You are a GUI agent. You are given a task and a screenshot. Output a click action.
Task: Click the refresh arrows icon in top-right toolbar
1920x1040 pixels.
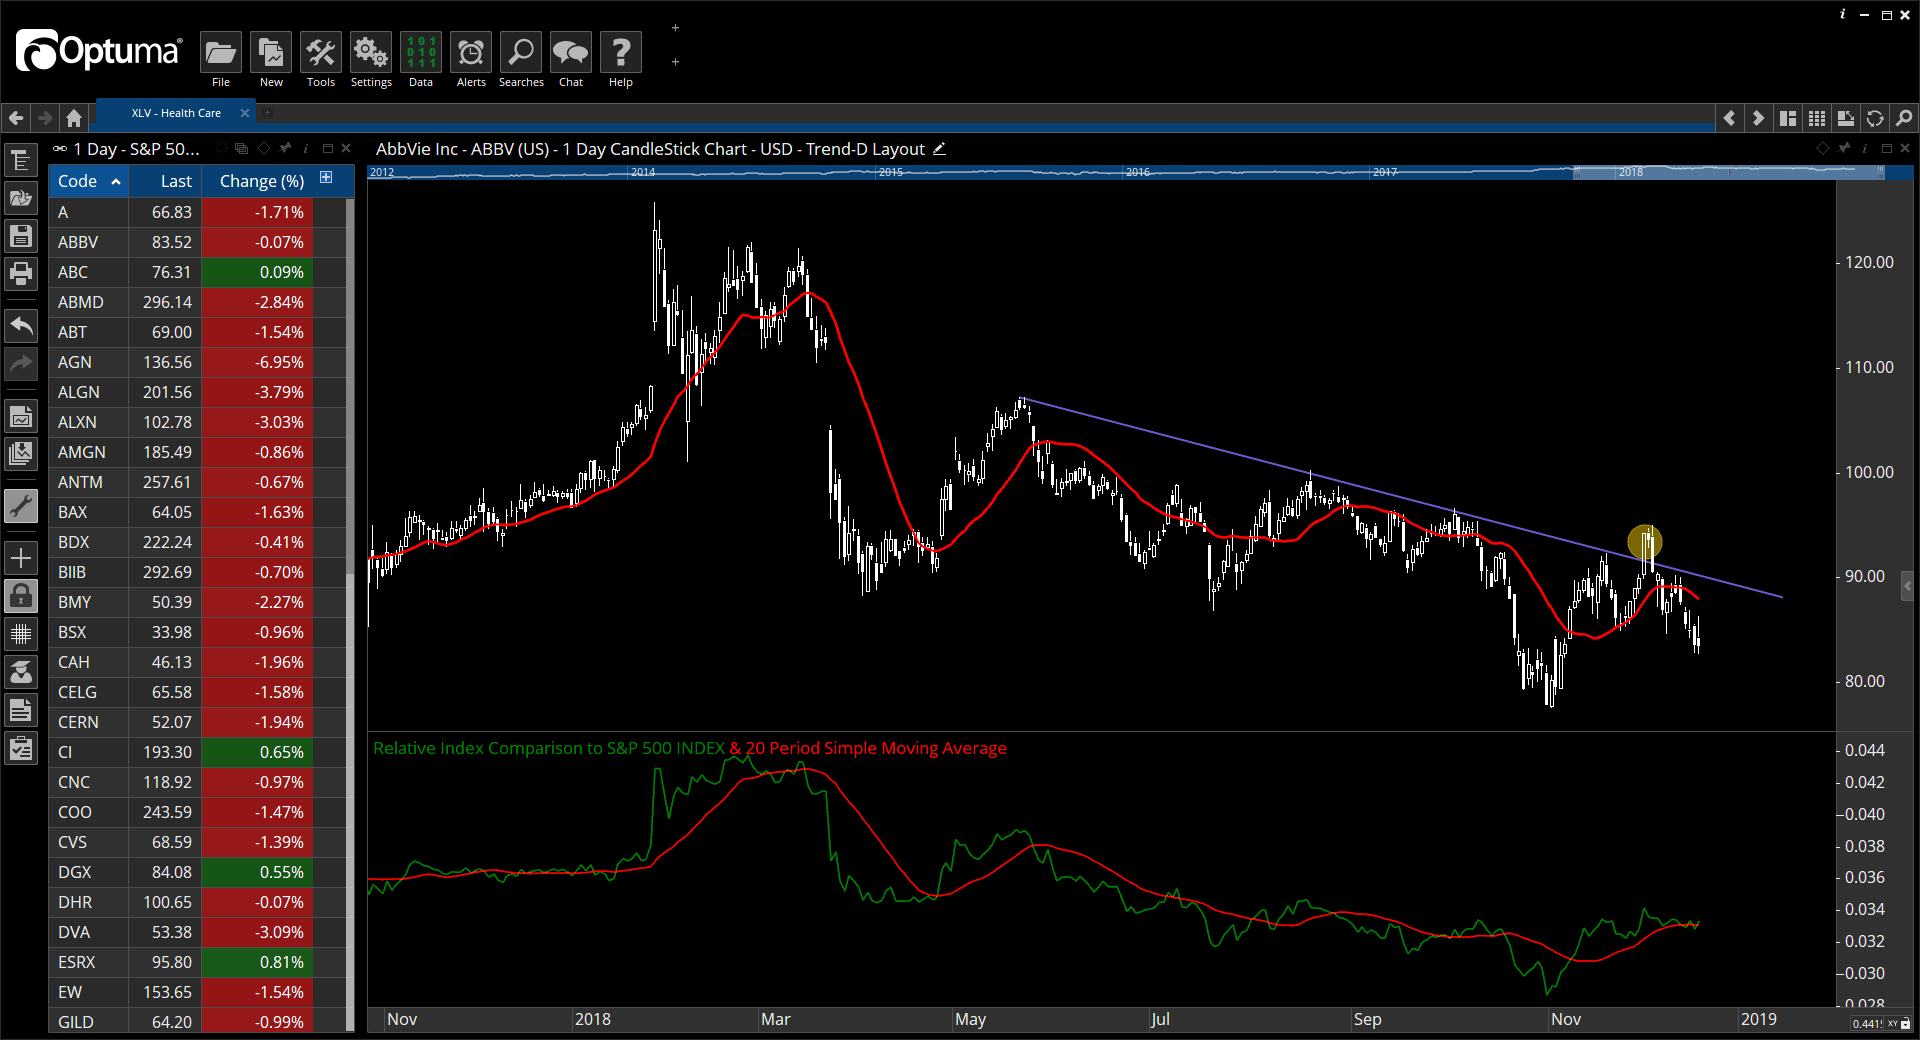pyautogui.click(x=1875, y=118)
